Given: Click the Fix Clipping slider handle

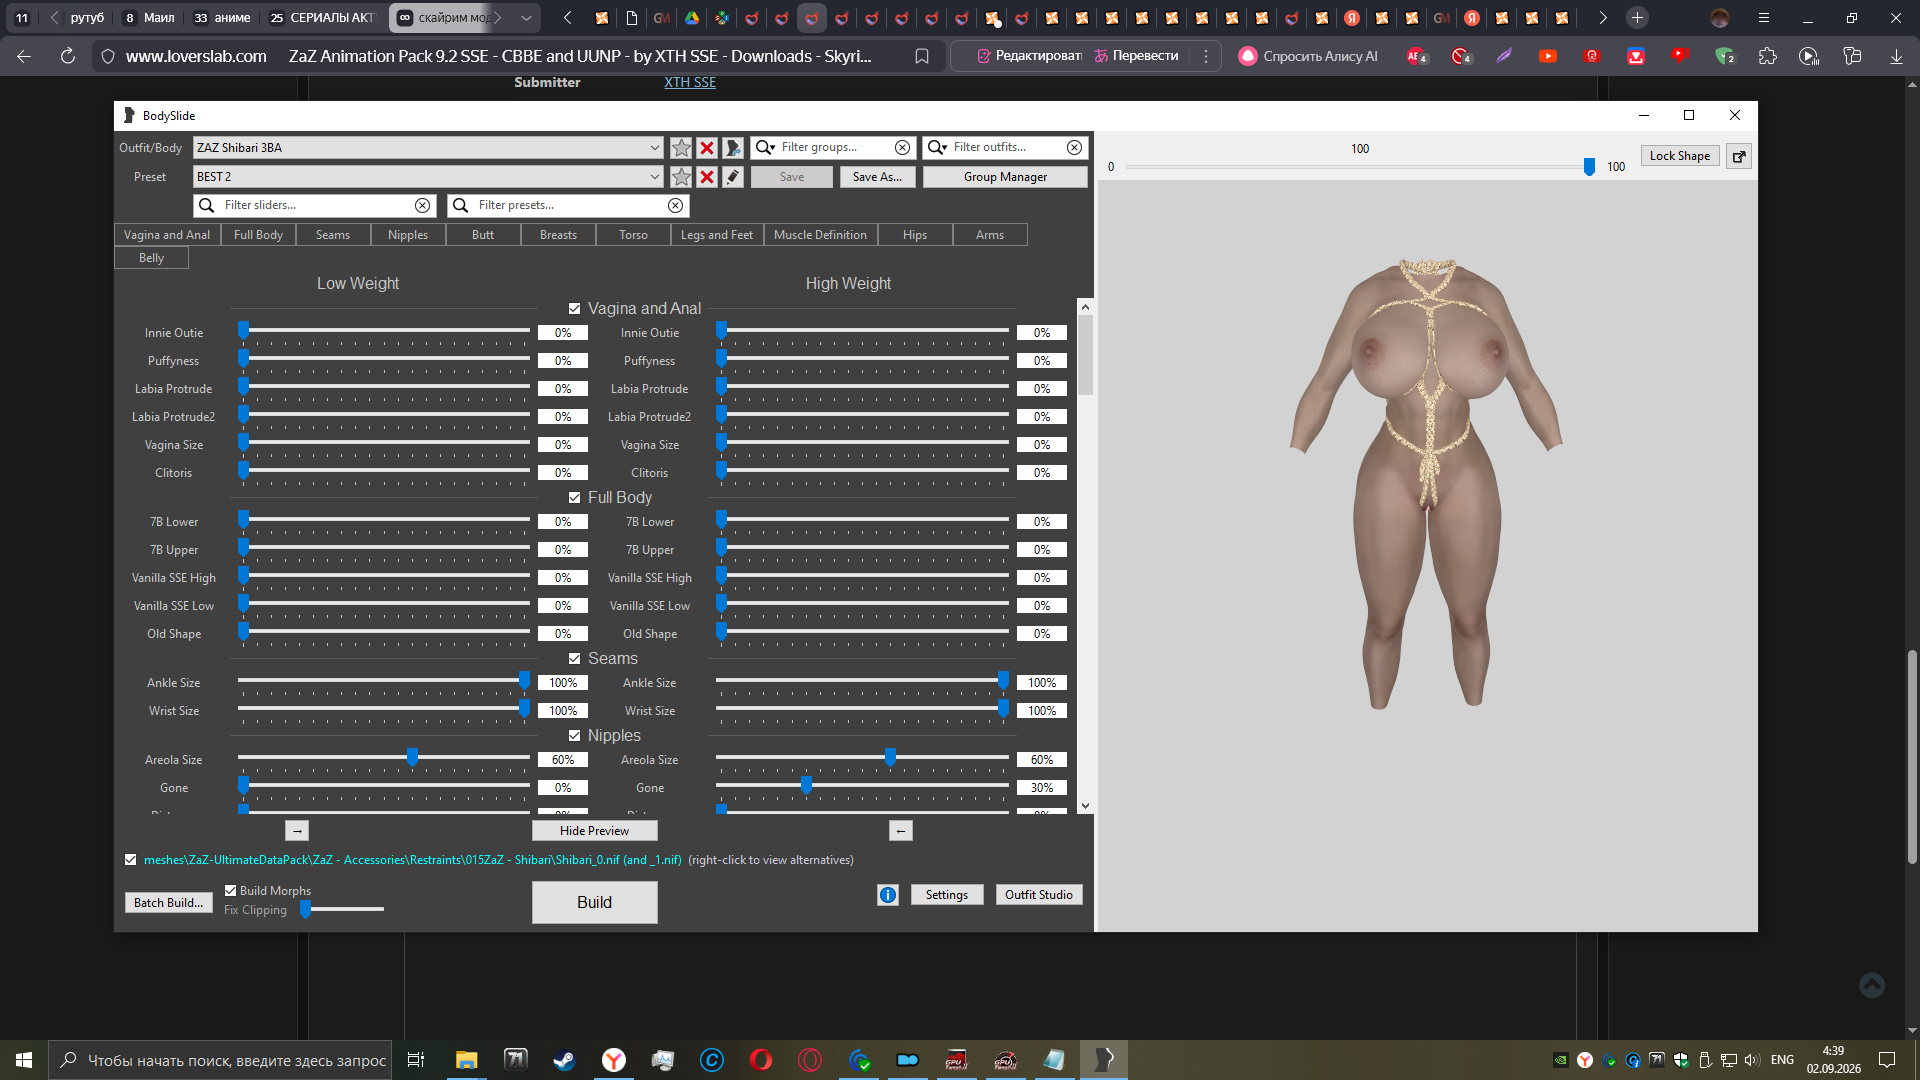Looking at the screenshot, I should [306, 908].
